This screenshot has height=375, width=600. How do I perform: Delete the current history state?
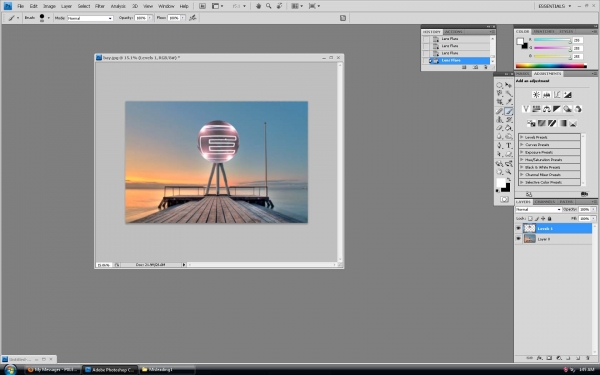pos(486,67)
